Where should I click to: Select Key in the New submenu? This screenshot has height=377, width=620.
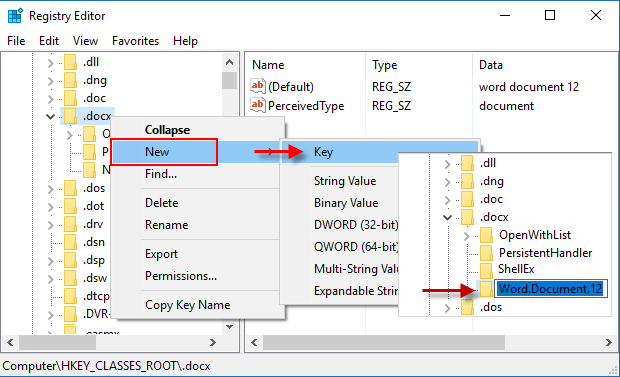click(380, 152)
